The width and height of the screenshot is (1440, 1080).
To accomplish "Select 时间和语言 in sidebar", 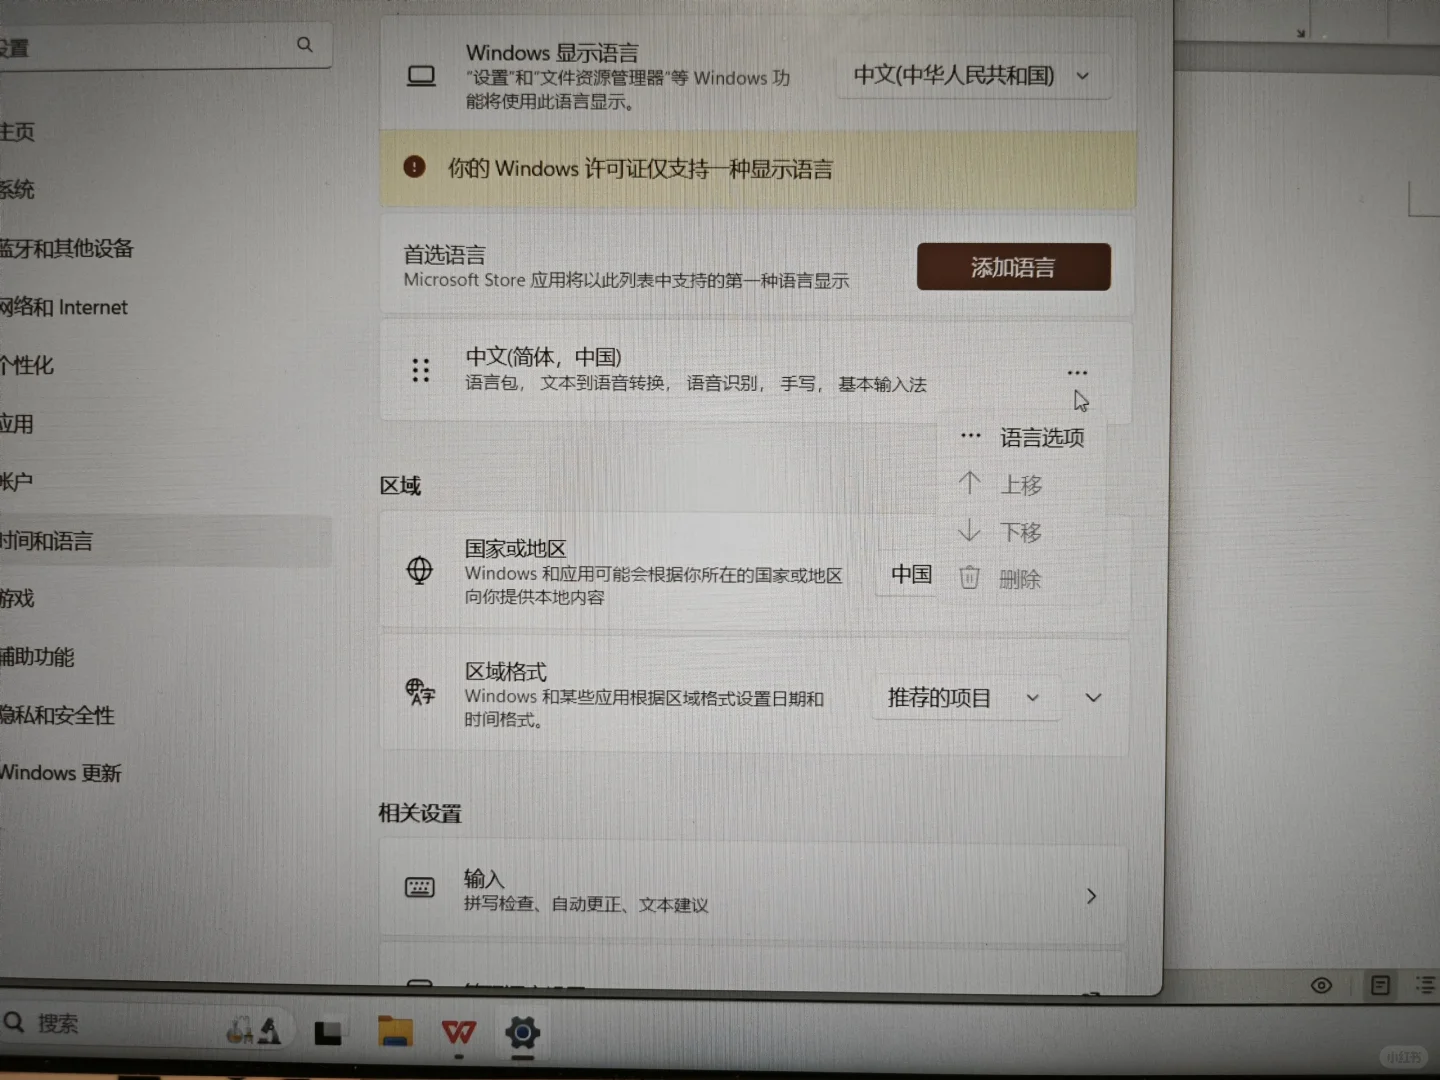I will (x=165, y=541).
